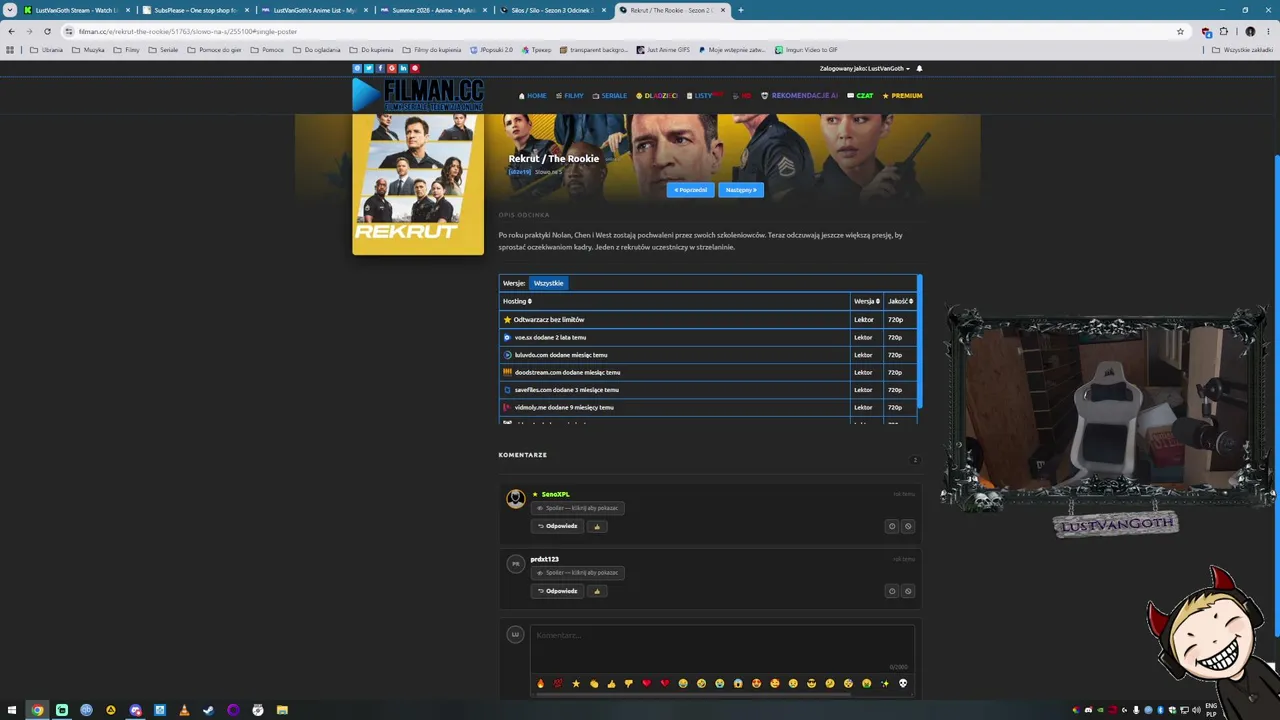Image resolution: width=1280 pixels, height=720 pixels.
Task: Click the voe.sx hosting icon
Action: [507, 338]
